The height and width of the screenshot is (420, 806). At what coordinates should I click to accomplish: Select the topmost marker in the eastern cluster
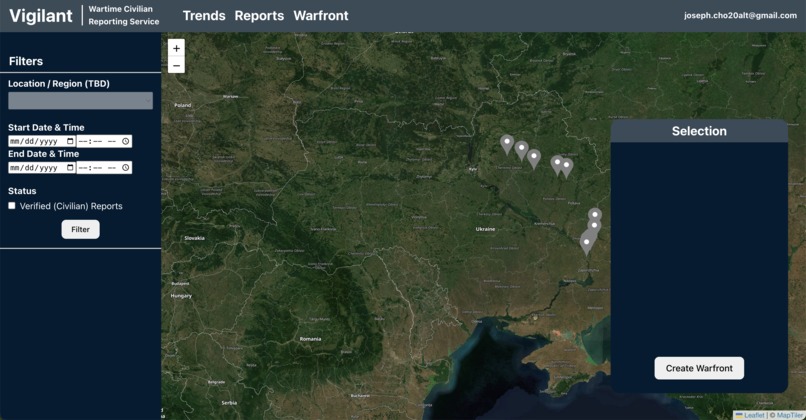click(x=595, y=213)
